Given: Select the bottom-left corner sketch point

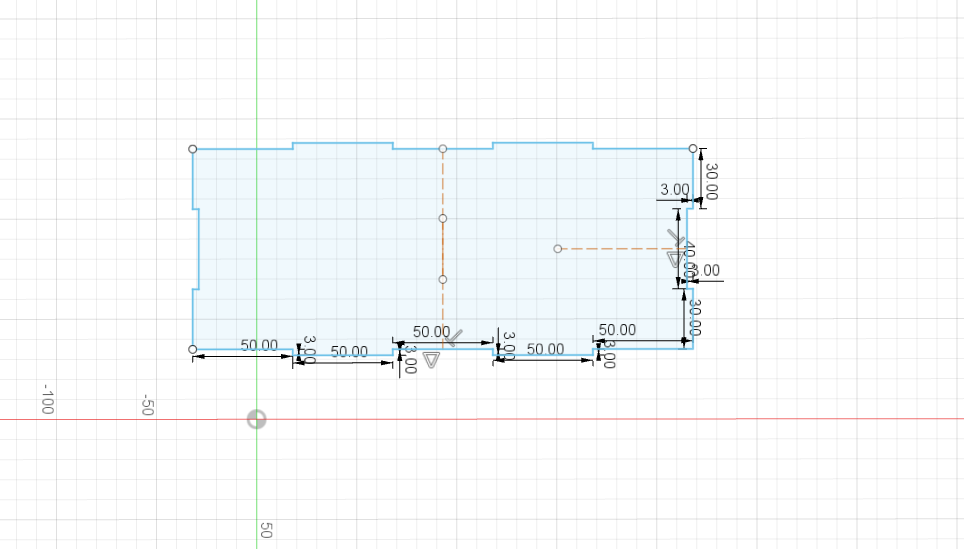Looking at the screenshot, I should coord(192,349).
